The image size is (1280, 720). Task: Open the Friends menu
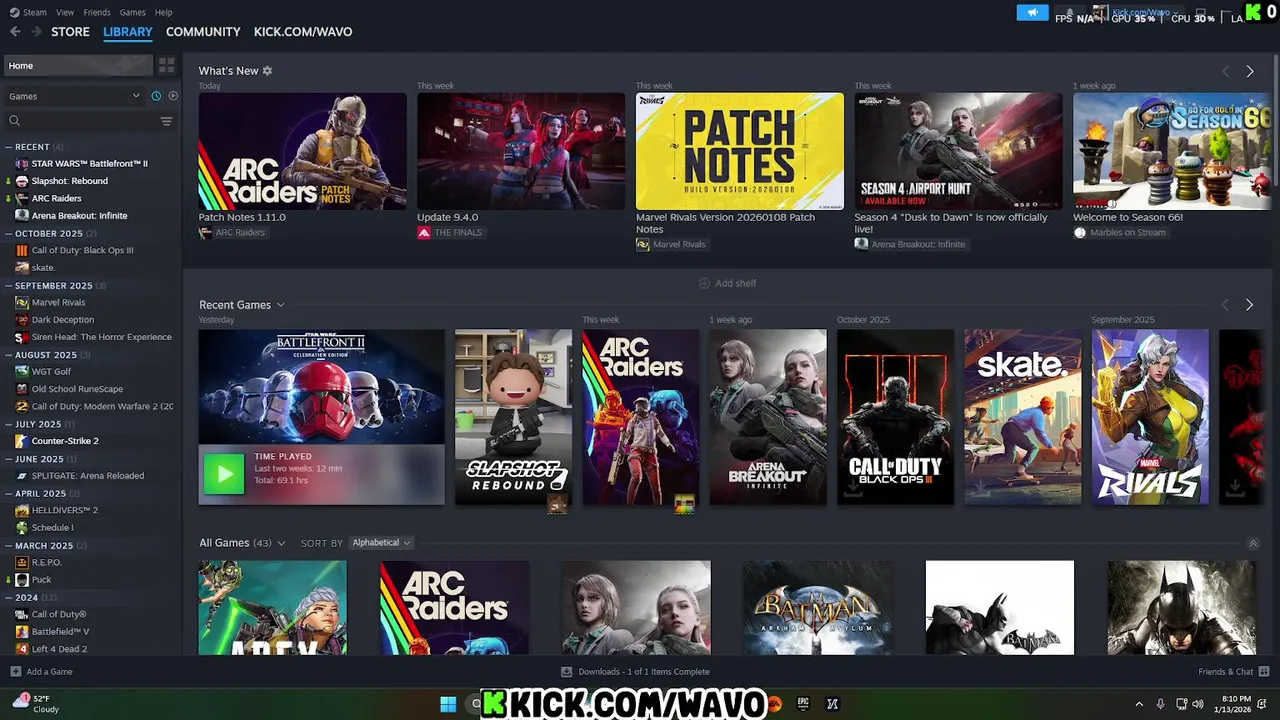point(97,12)
